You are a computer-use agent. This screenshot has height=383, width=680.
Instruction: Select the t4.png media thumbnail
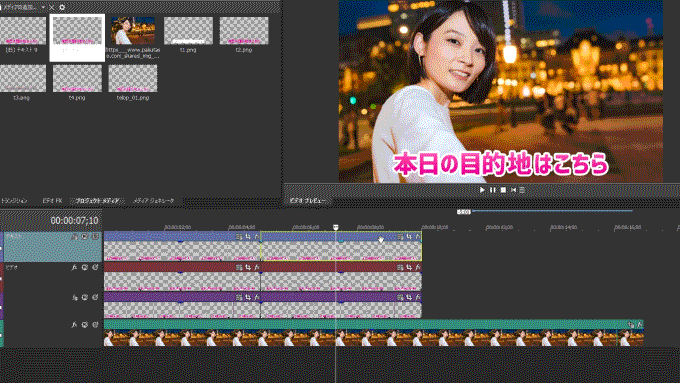tap(77, 78)
